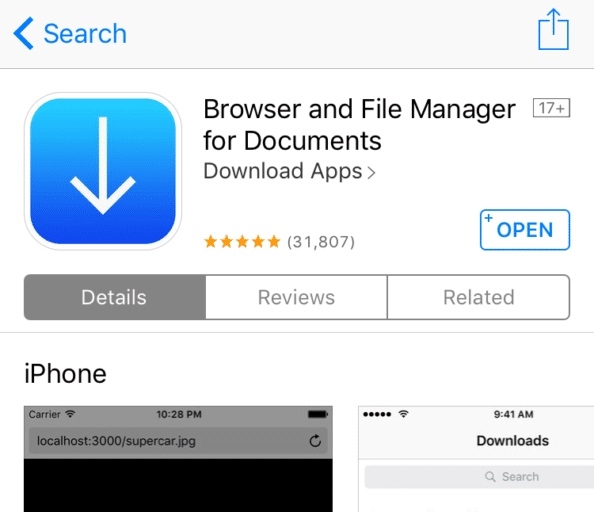Tap the blue download arrow app icon

click(x=103, y=171)
